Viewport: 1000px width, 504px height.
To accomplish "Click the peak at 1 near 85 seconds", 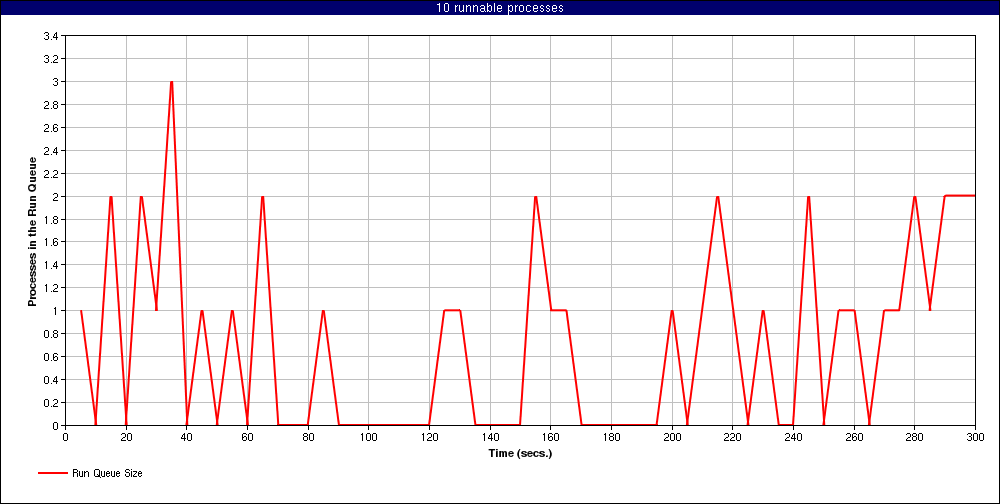I will (323, 311).
